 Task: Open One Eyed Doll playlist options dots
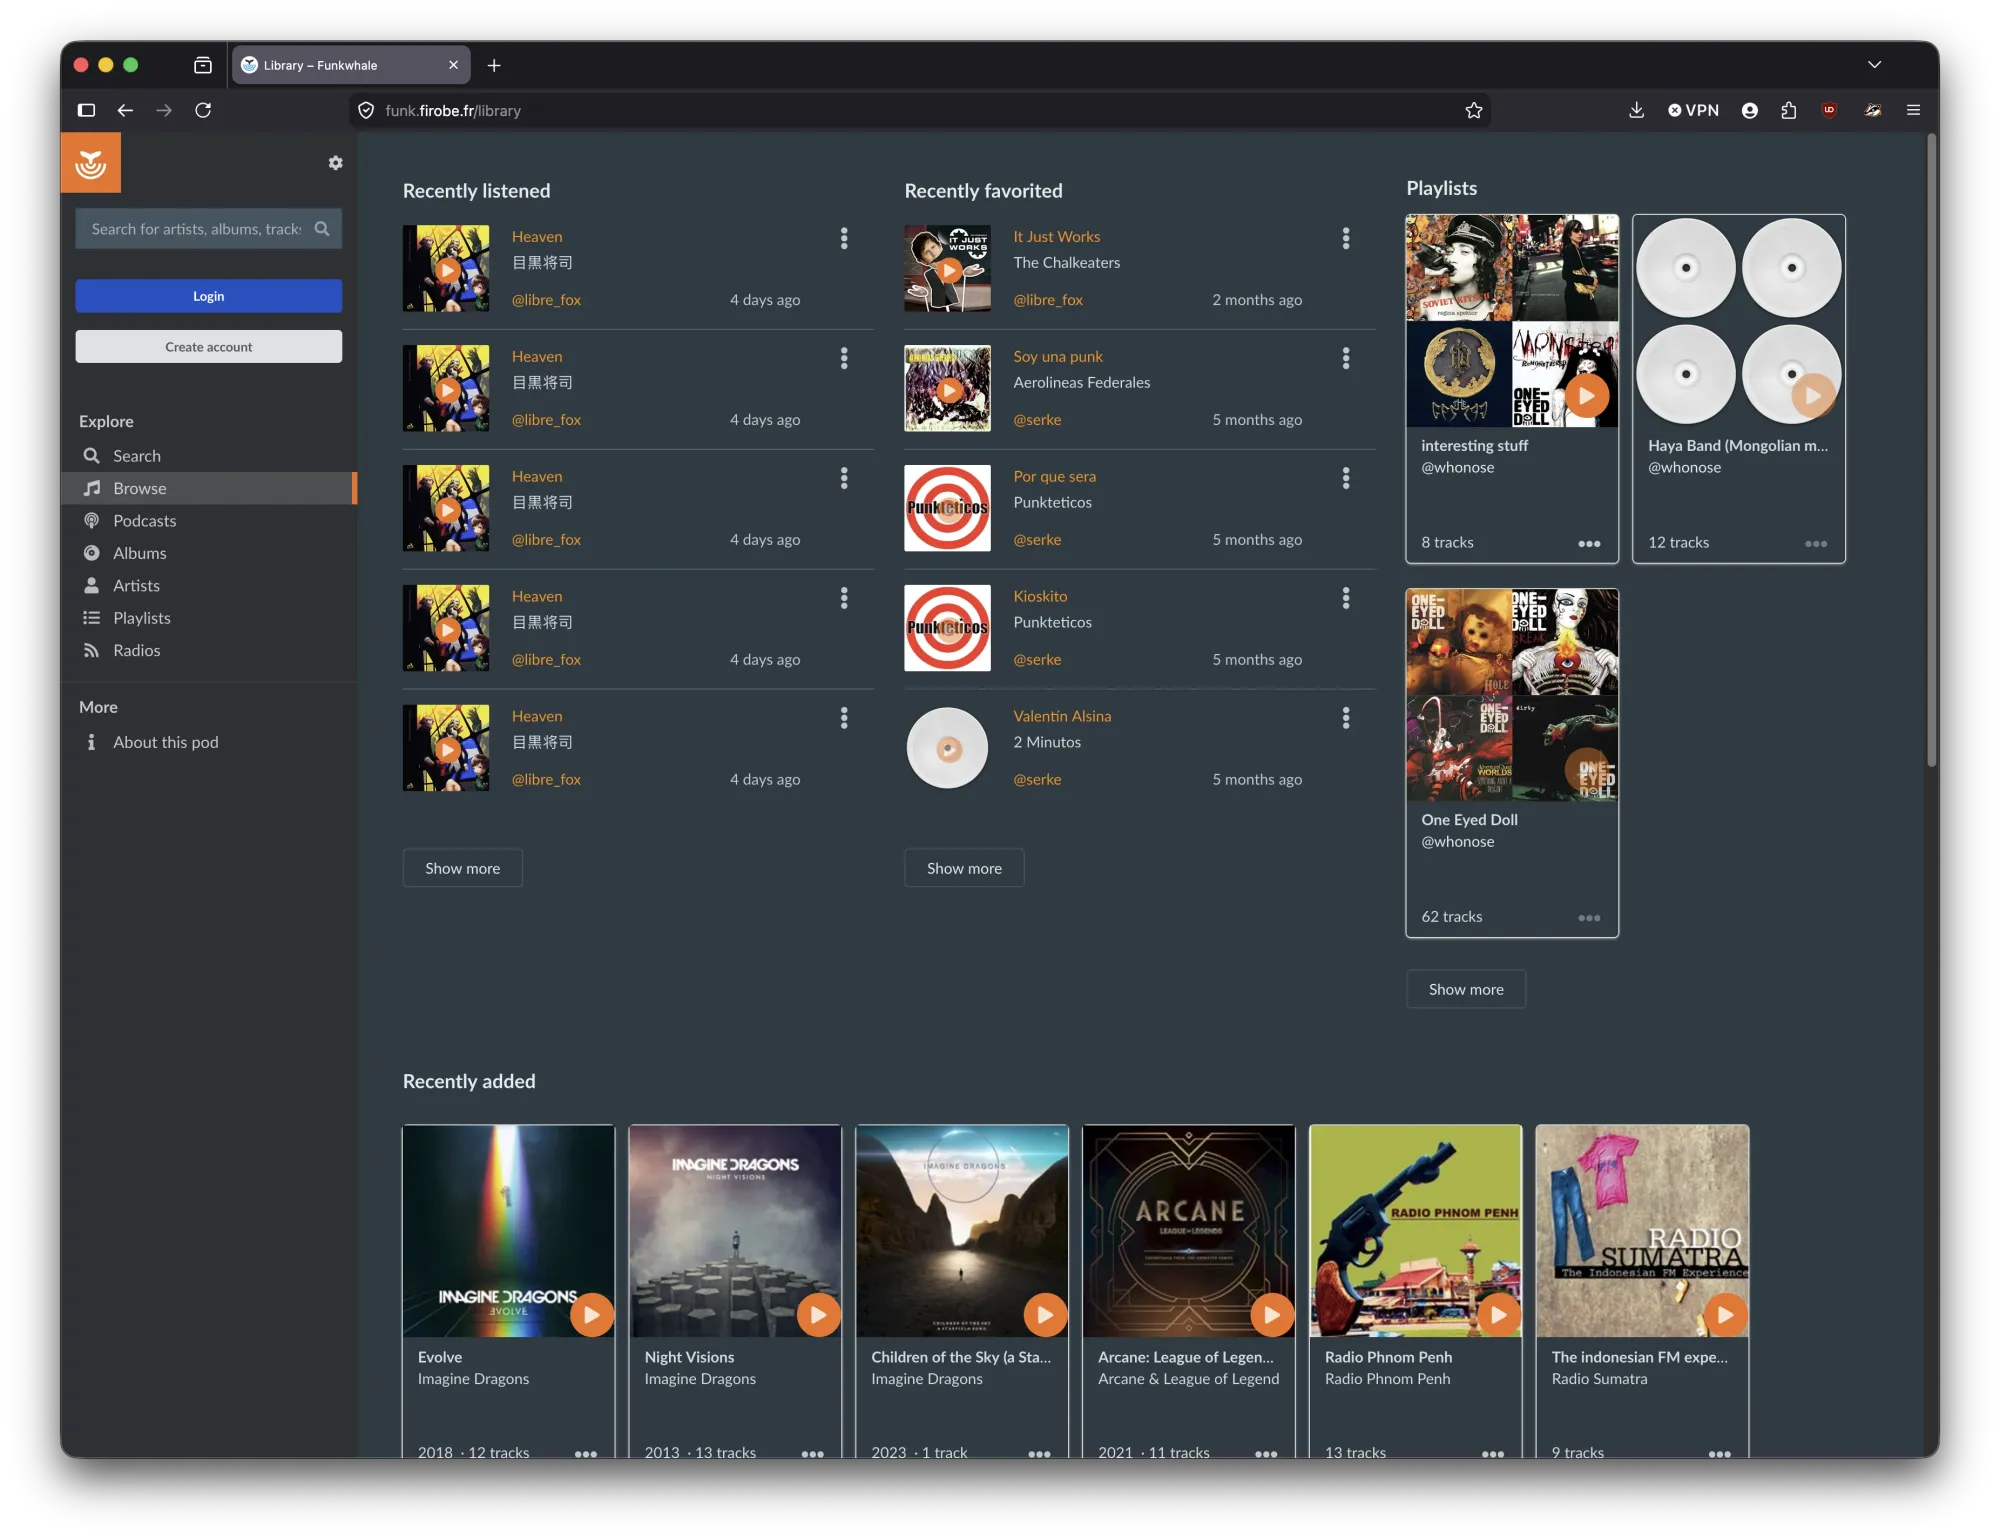[x=1589, y=918]
